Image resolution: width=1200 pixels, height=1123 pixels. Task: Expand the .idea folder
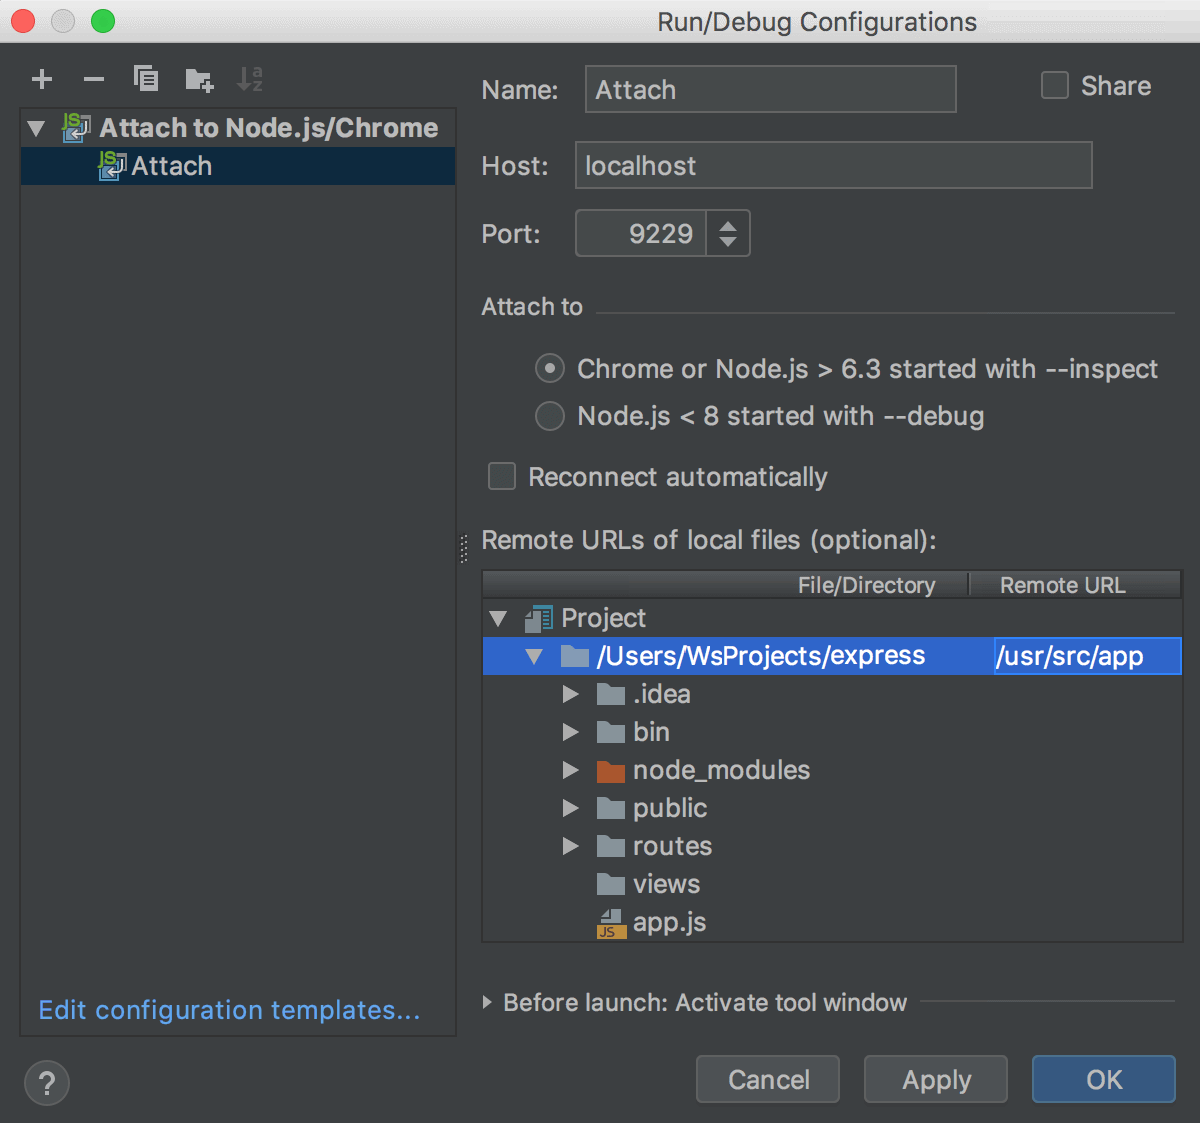click(571, 693)
